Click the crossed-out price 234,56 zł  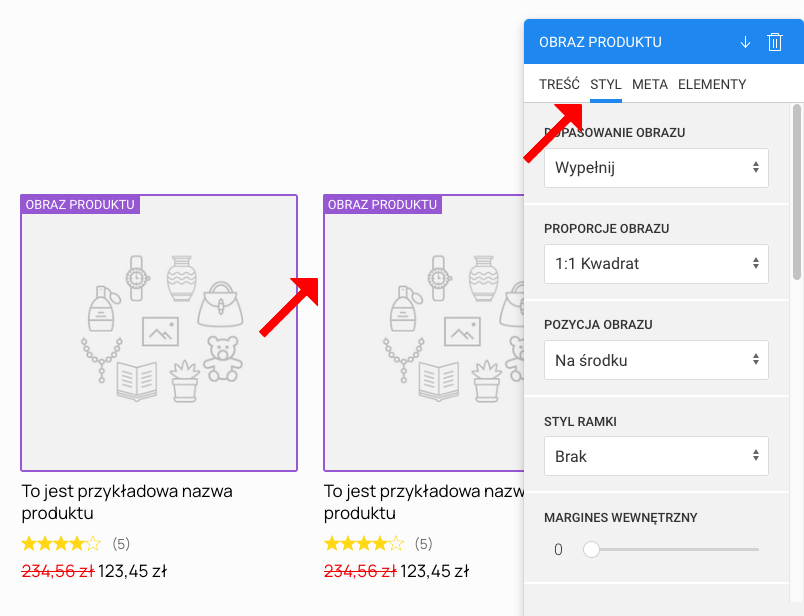tap(56, 571)
